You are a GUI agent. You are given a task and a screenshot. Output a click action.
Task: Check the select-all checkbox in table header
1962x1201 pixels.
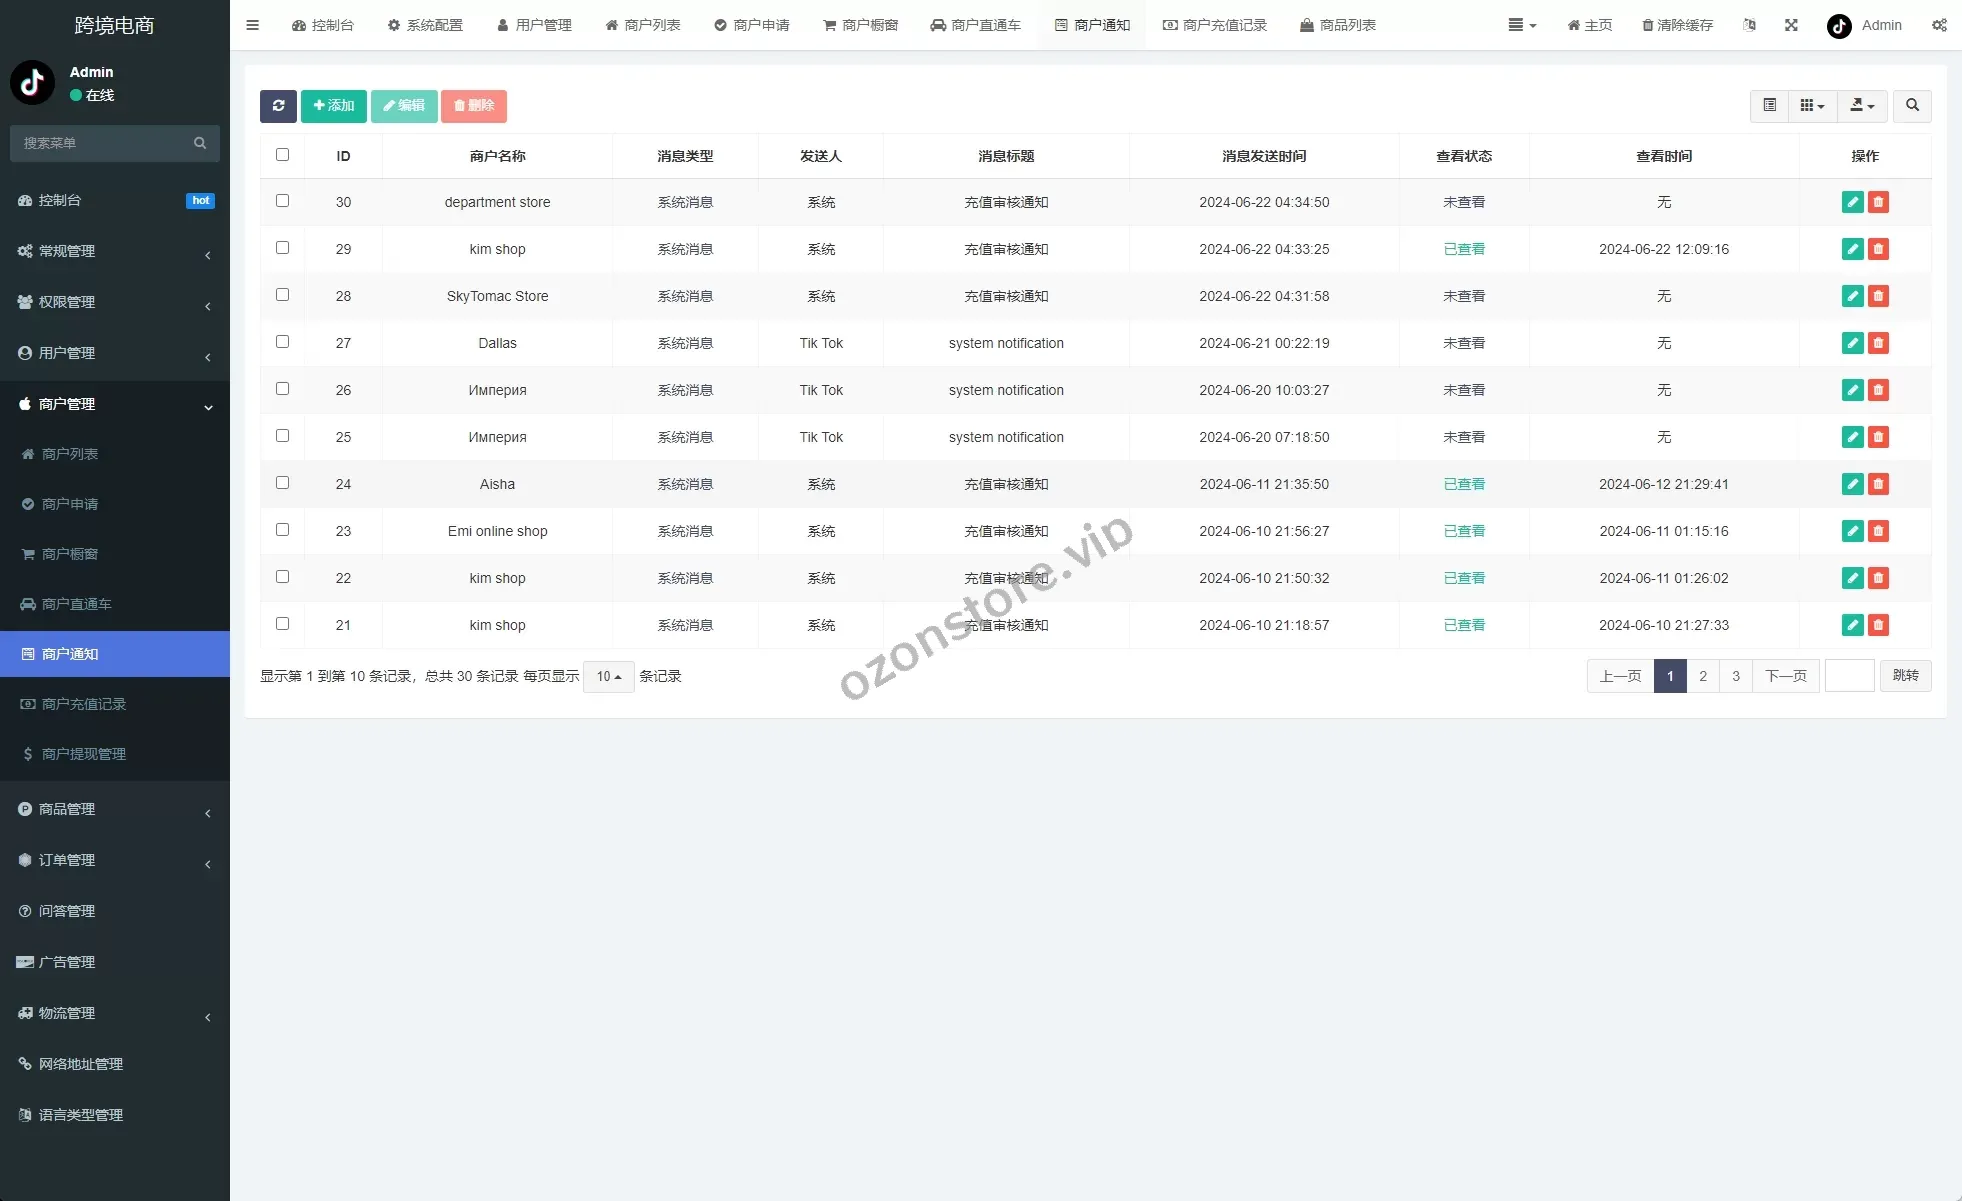click(x=282, y=155)
